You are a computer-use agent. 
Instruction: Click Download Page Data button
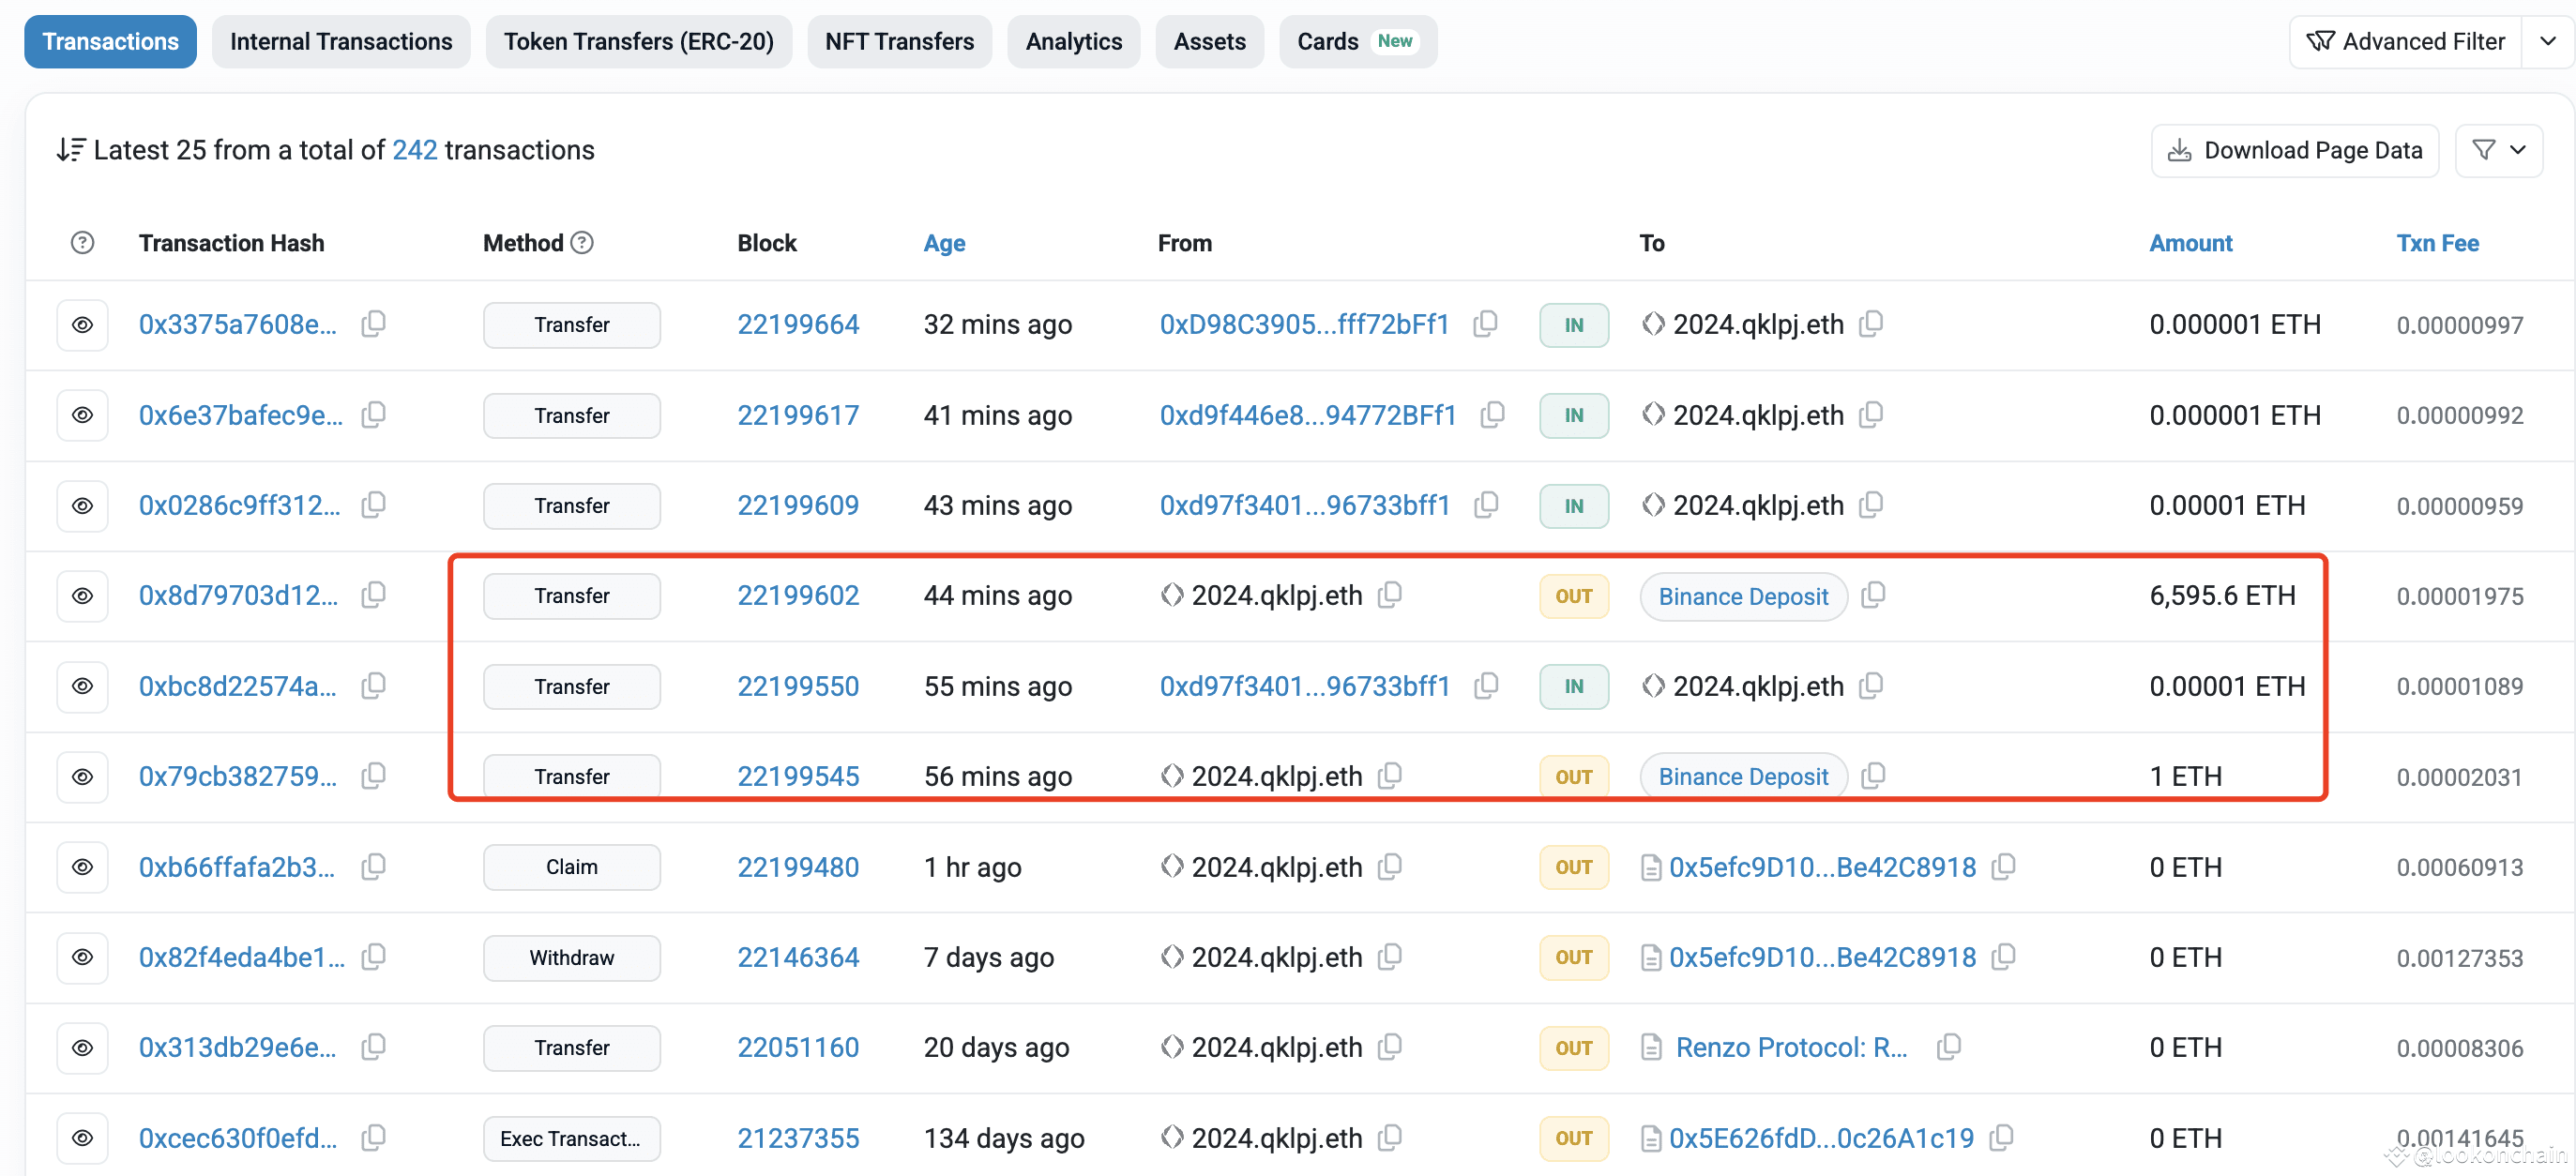pyautogui.click(x=2294, y=150)
